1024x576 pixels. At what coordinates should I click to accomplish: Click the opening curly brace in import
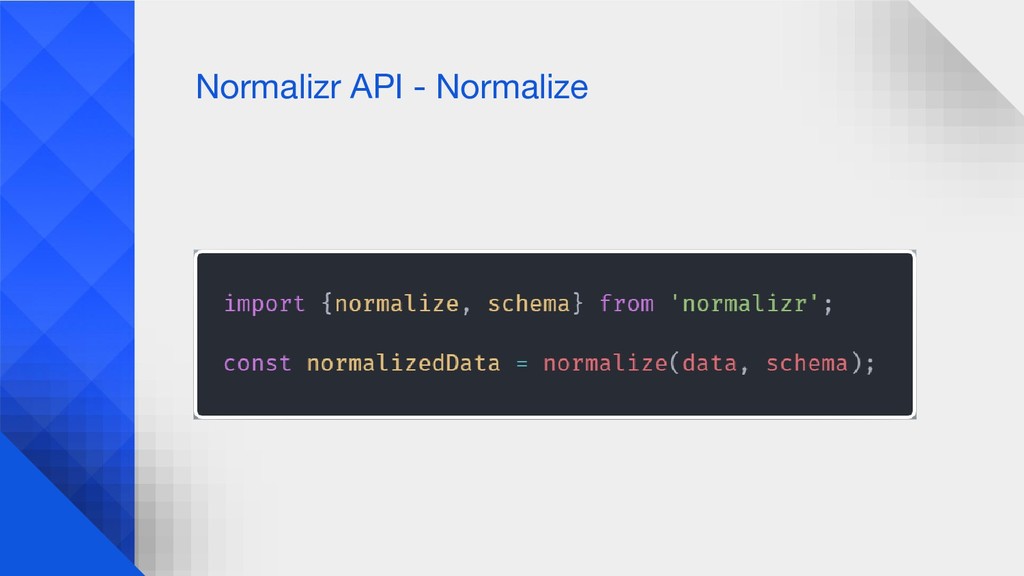pyautogui.click(x=327, y=304)
